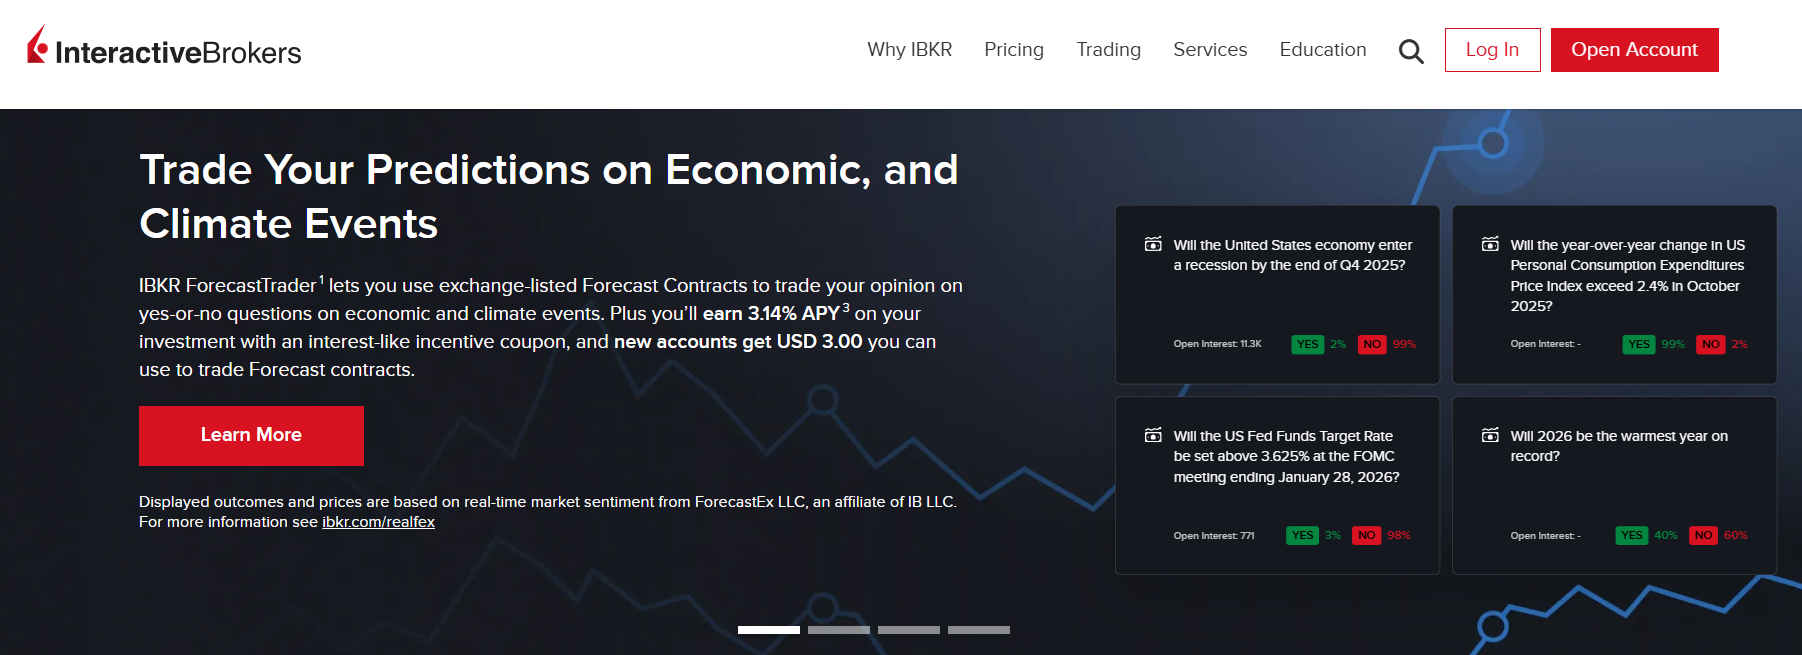Select NO on the recession forecast card

[1372, 344]
